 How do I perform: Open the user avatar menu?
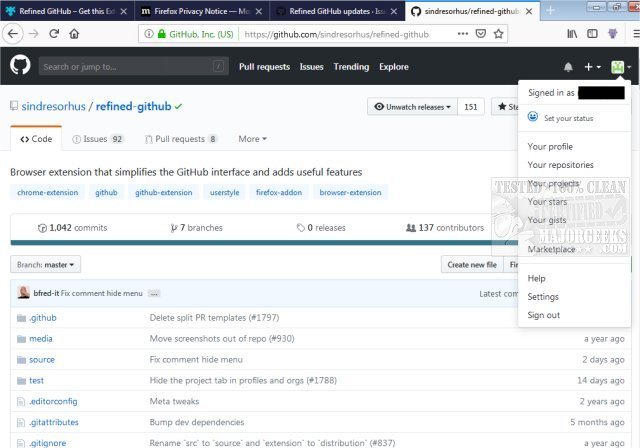pyautogui.click(x=620, y=67)
